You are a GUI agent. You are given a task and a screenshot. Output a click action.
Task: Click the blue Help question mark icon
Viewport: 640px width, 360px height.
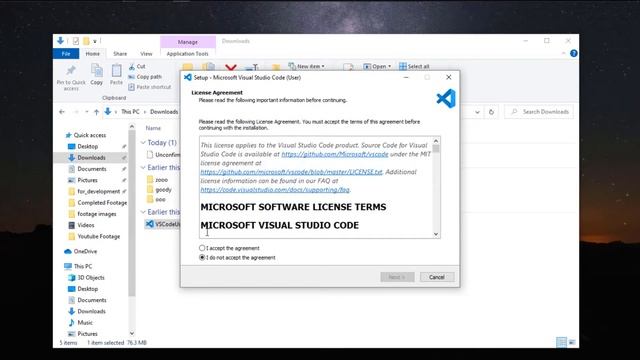pos(573,53)
